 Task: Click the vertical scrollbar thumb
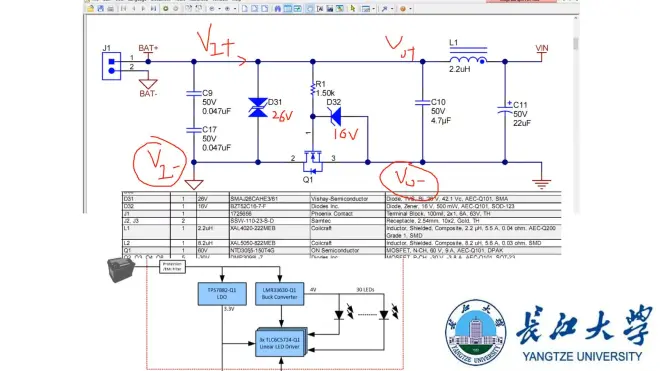(x=575, y=44)
